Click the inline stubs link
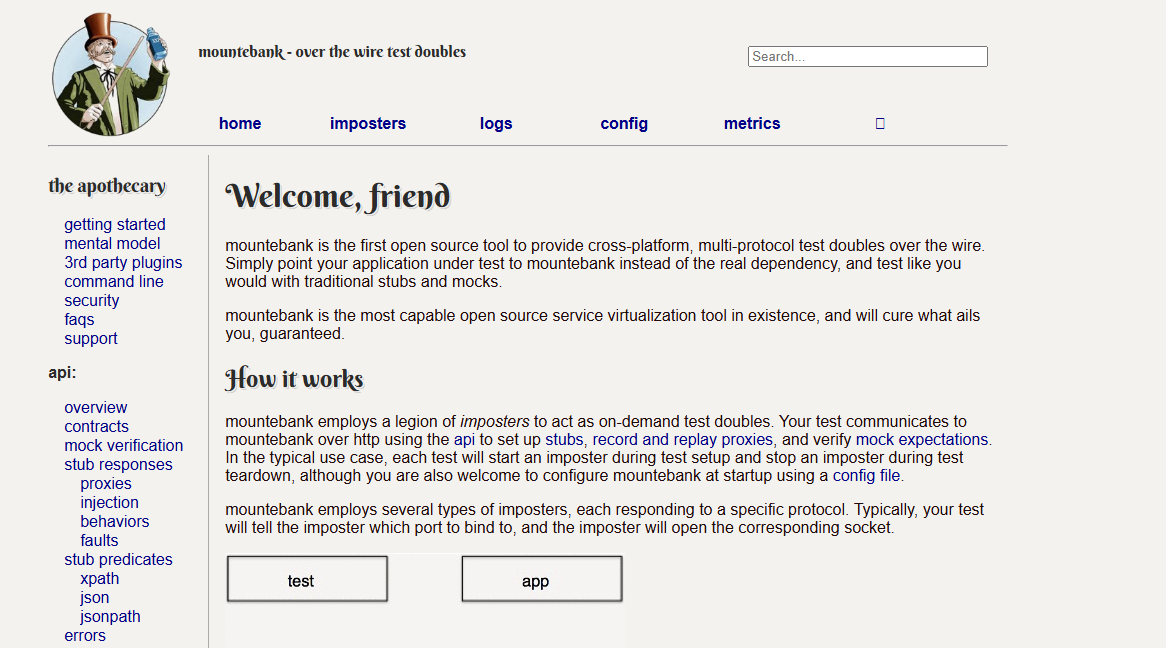Screen dimensions: 1166x648 pyautogui.click(x=564, y=440)
